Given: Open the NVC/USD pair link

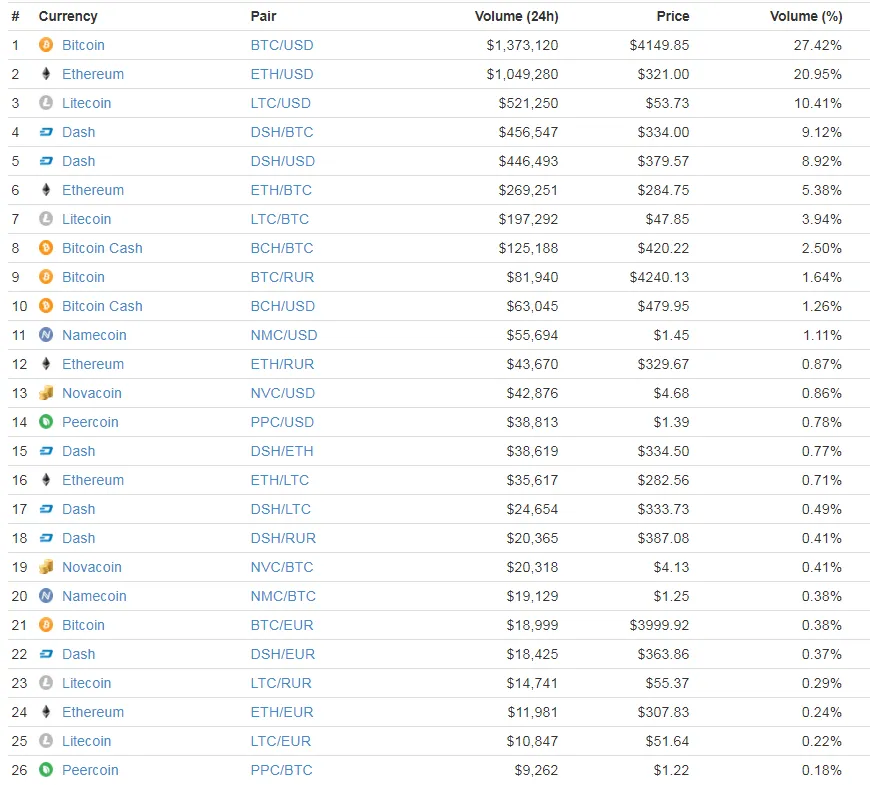Looking at the screenshot, I should point(283,393).
